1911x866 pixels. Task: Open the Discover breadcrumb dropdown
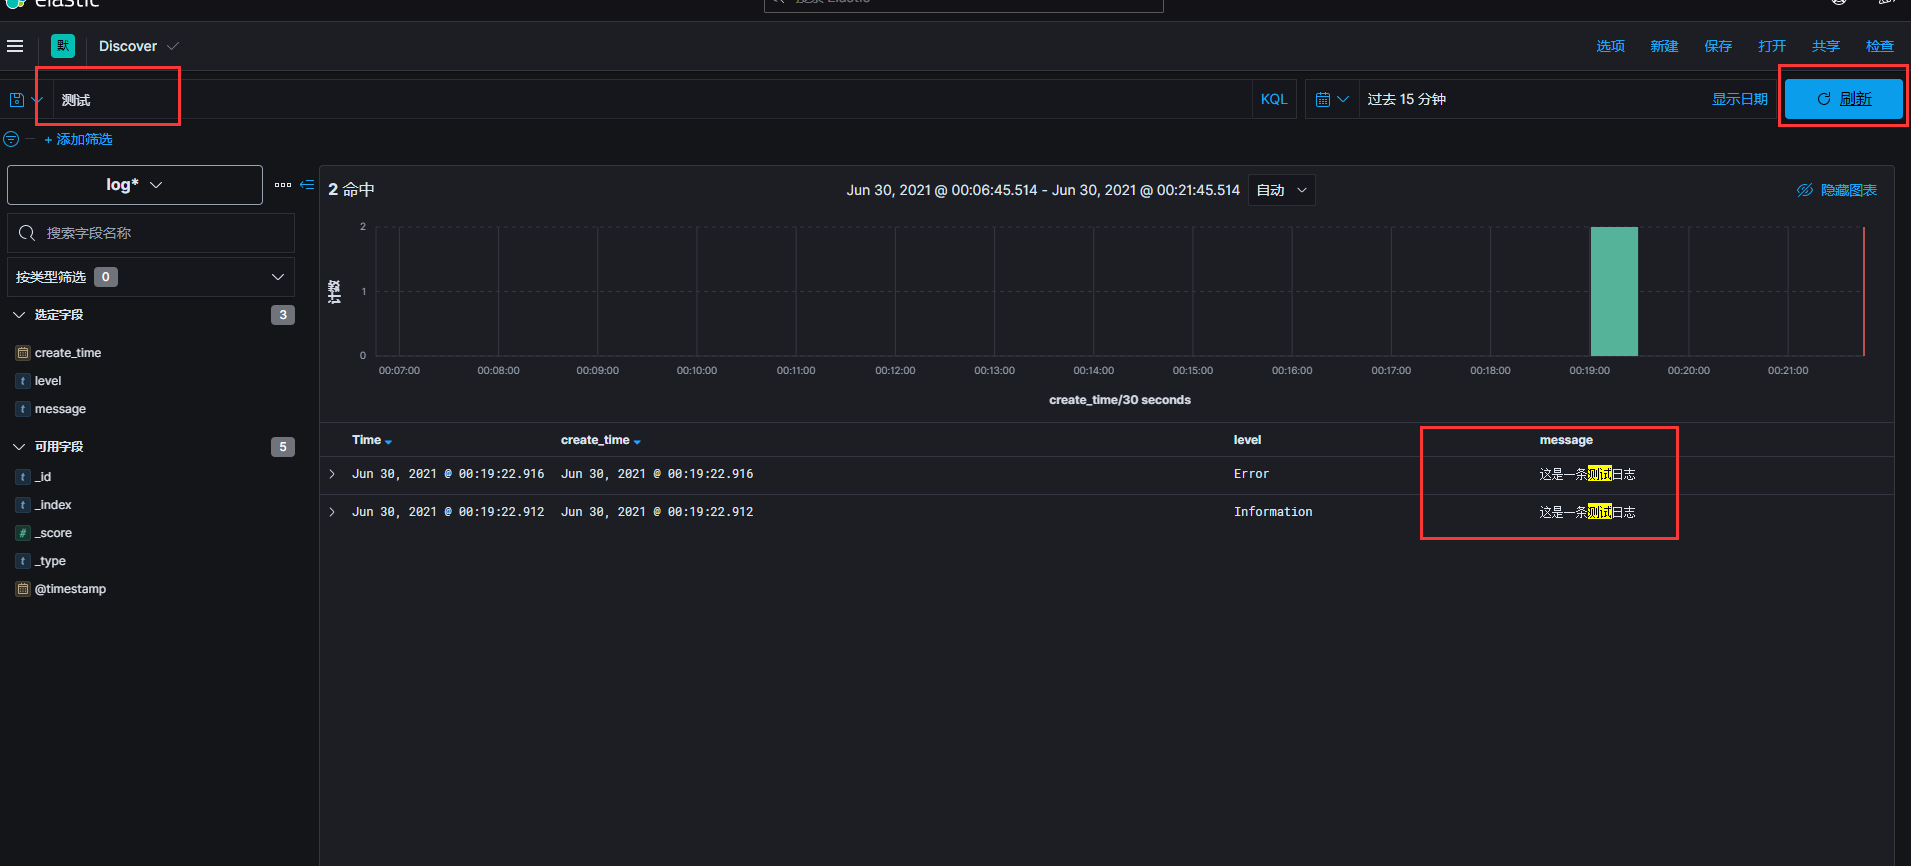[x=138, y=46]
